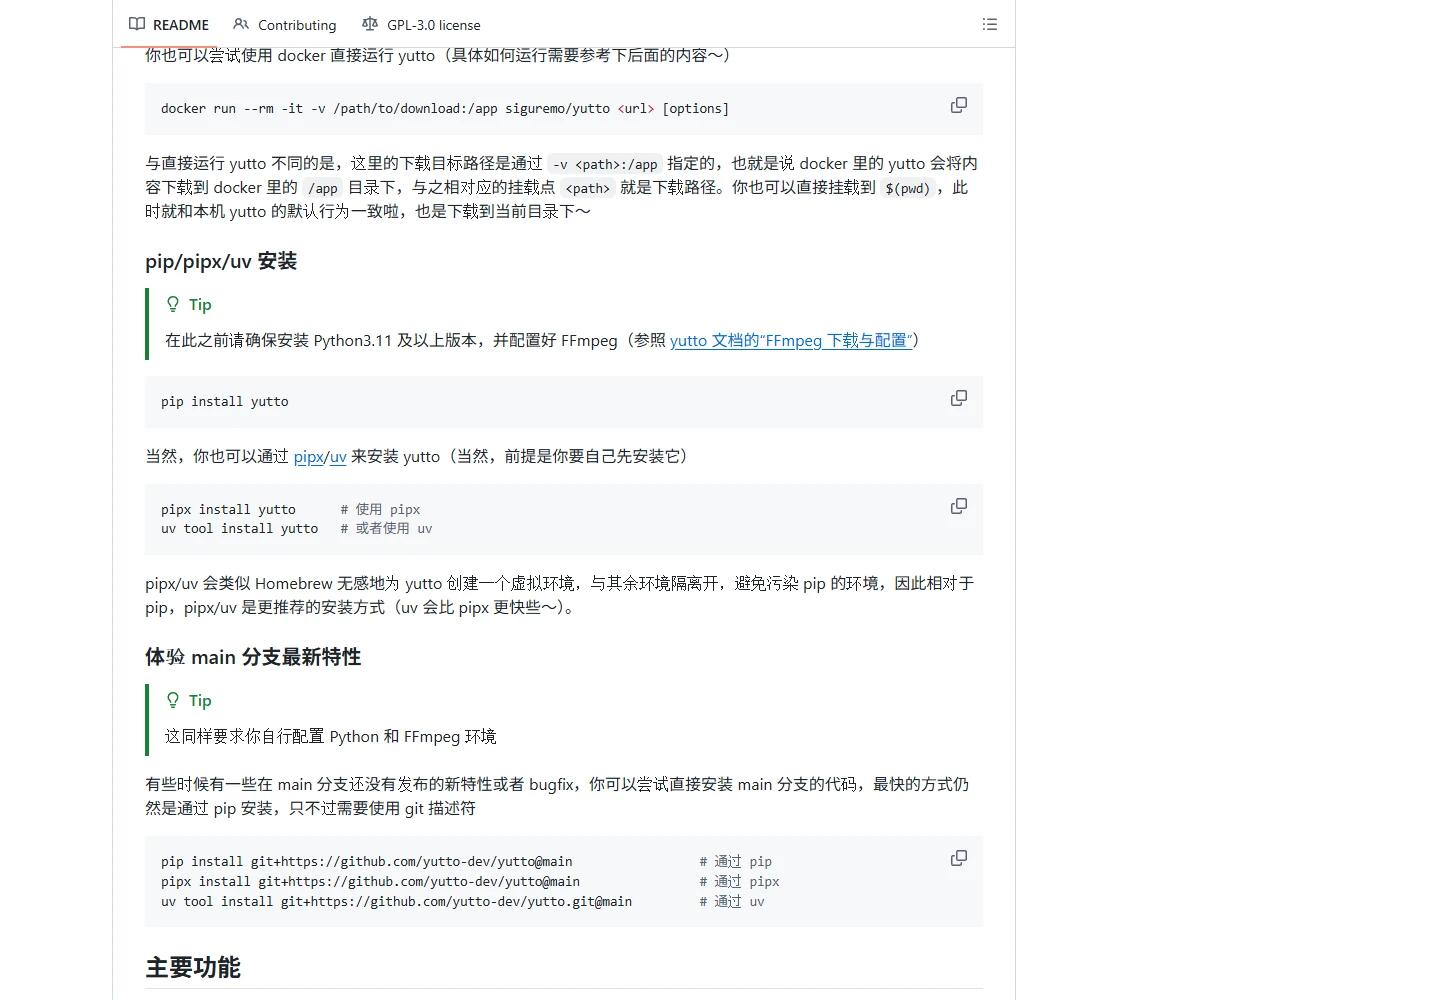1440x1000 pixels.
Task: Open the GPL-3.0 license tab
Action: click(421, 25)
